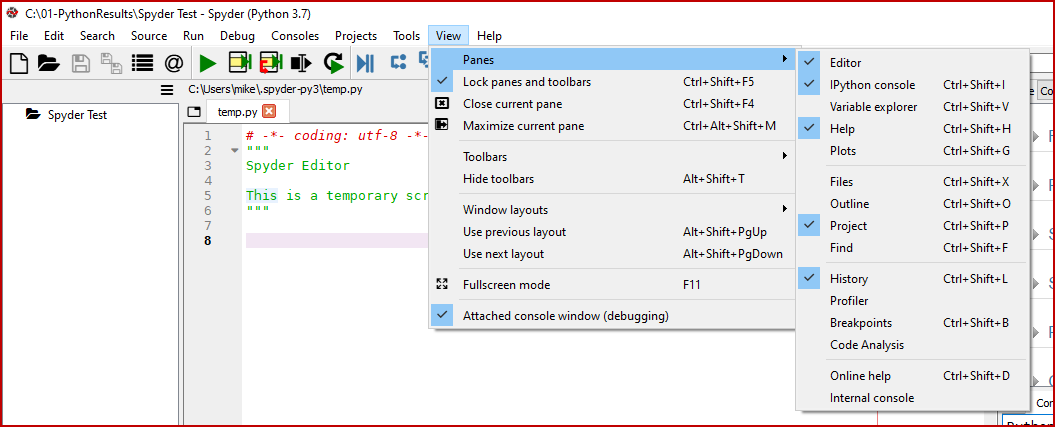The width and height of the screenshot is (1055, 427).
Task: Click the debug step icon
Action: 399,63
